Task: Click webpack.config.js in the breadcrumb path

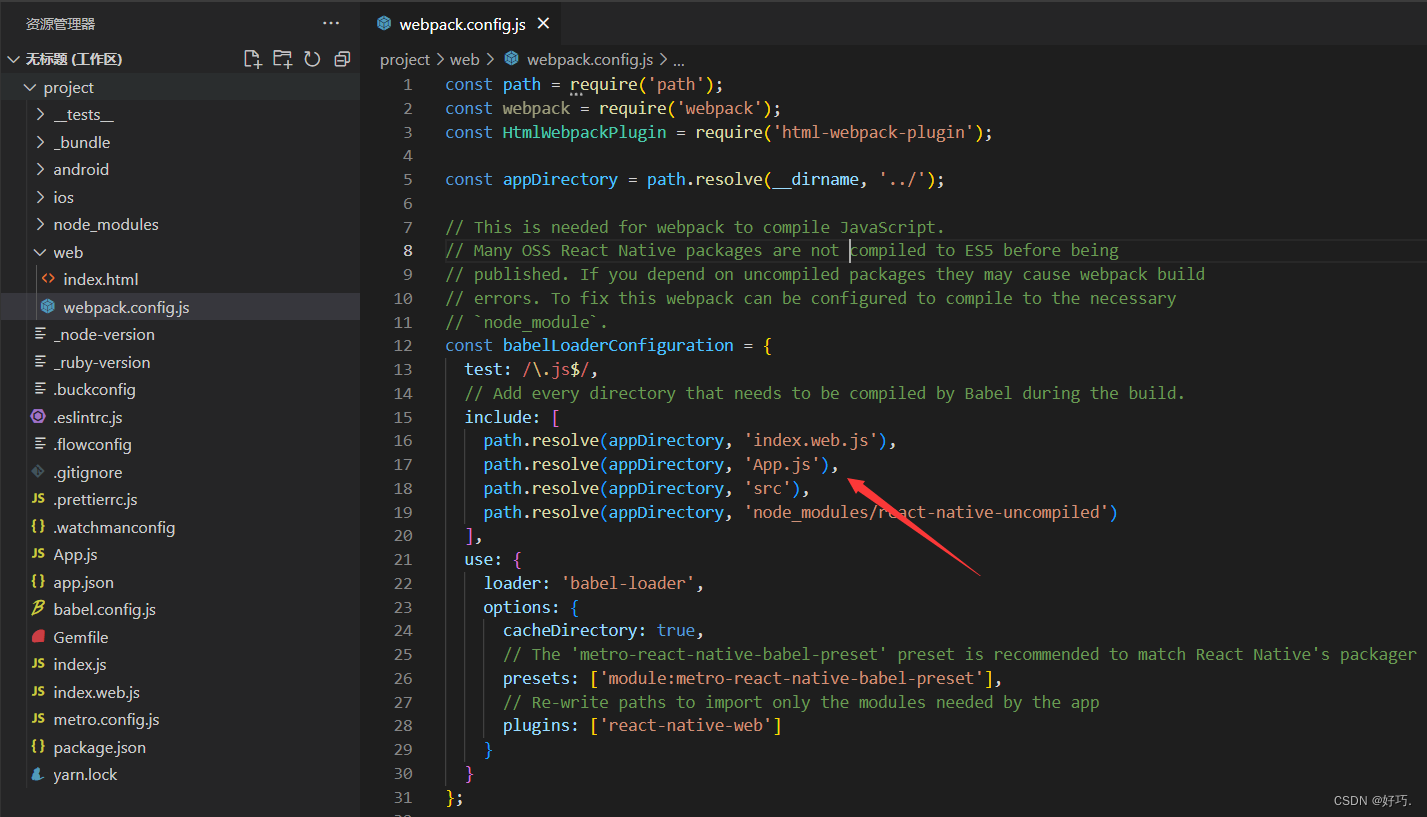Action: pos(590,60)
